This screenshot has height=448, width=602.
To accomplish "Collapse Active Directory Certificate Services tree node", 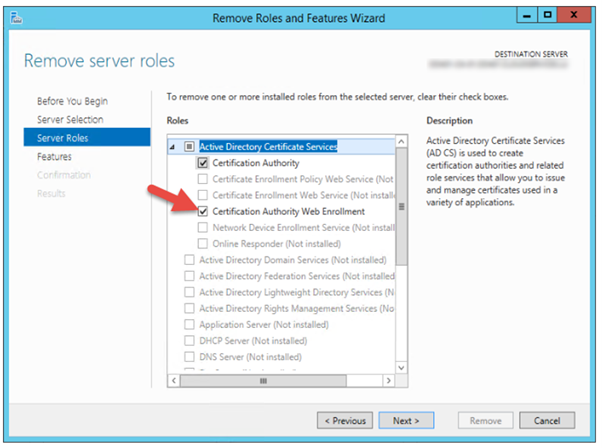I will (172, 147).
